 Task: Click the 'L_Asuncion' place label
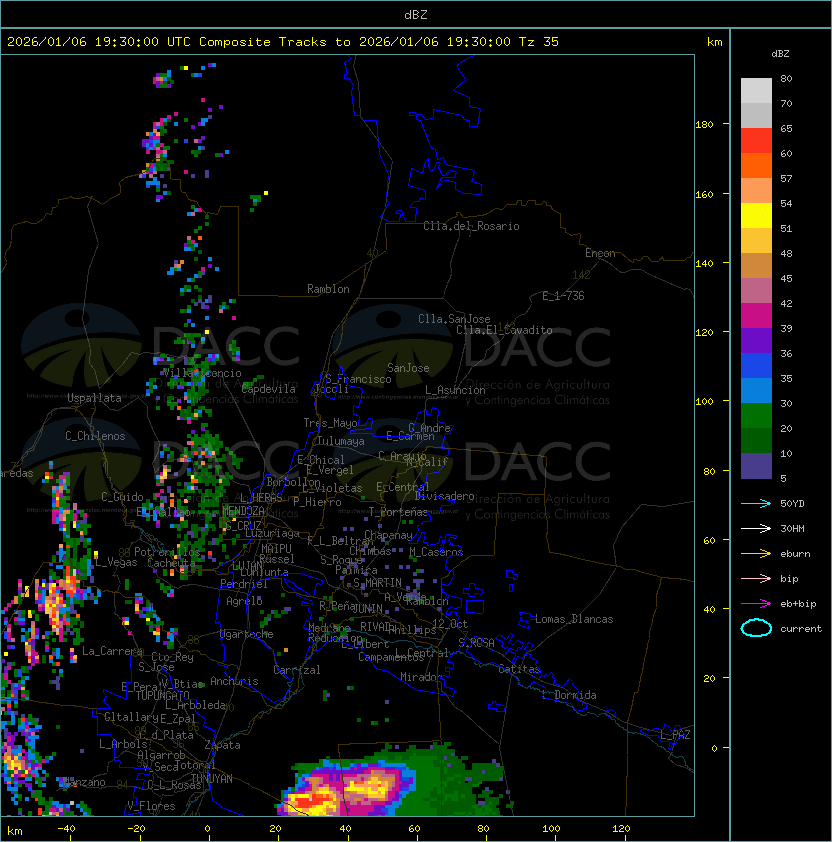point(455,390)
